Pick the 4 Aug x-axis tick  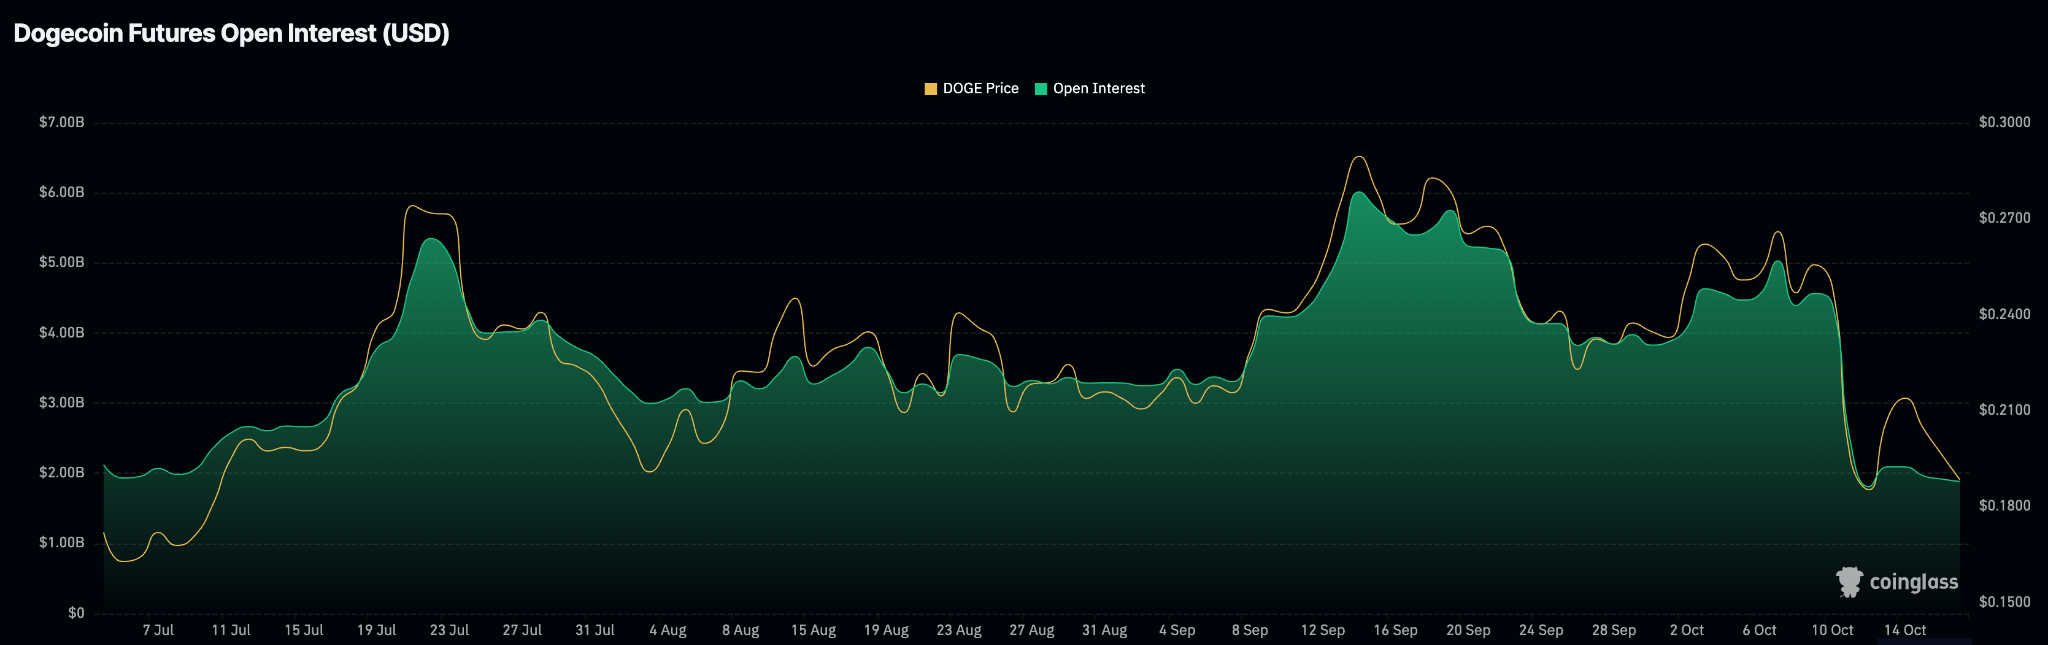click(667, 630)
